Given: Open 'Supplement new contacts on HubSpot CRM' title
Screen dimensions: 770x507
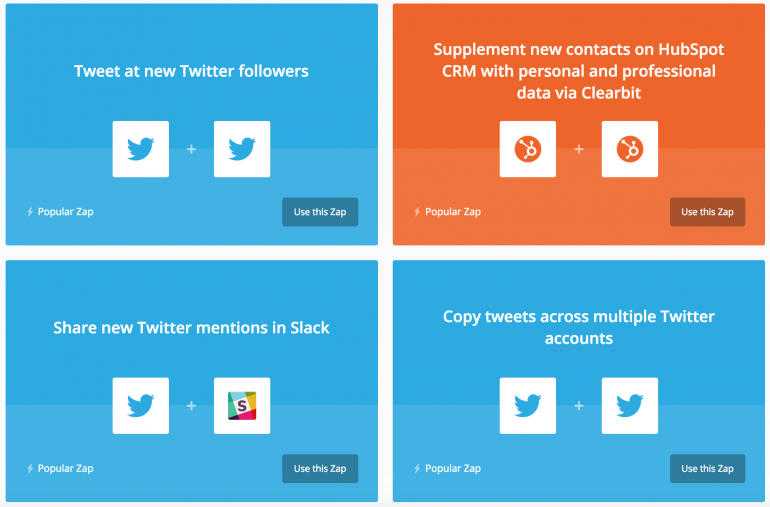Looking at the screenshot, I should point(578,71).
